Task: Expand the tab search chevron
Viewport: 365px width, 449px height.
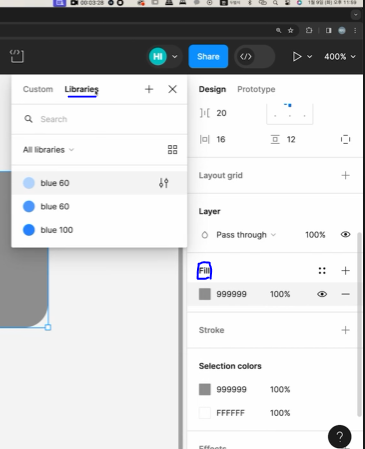Action: click(x=356, y=15)
